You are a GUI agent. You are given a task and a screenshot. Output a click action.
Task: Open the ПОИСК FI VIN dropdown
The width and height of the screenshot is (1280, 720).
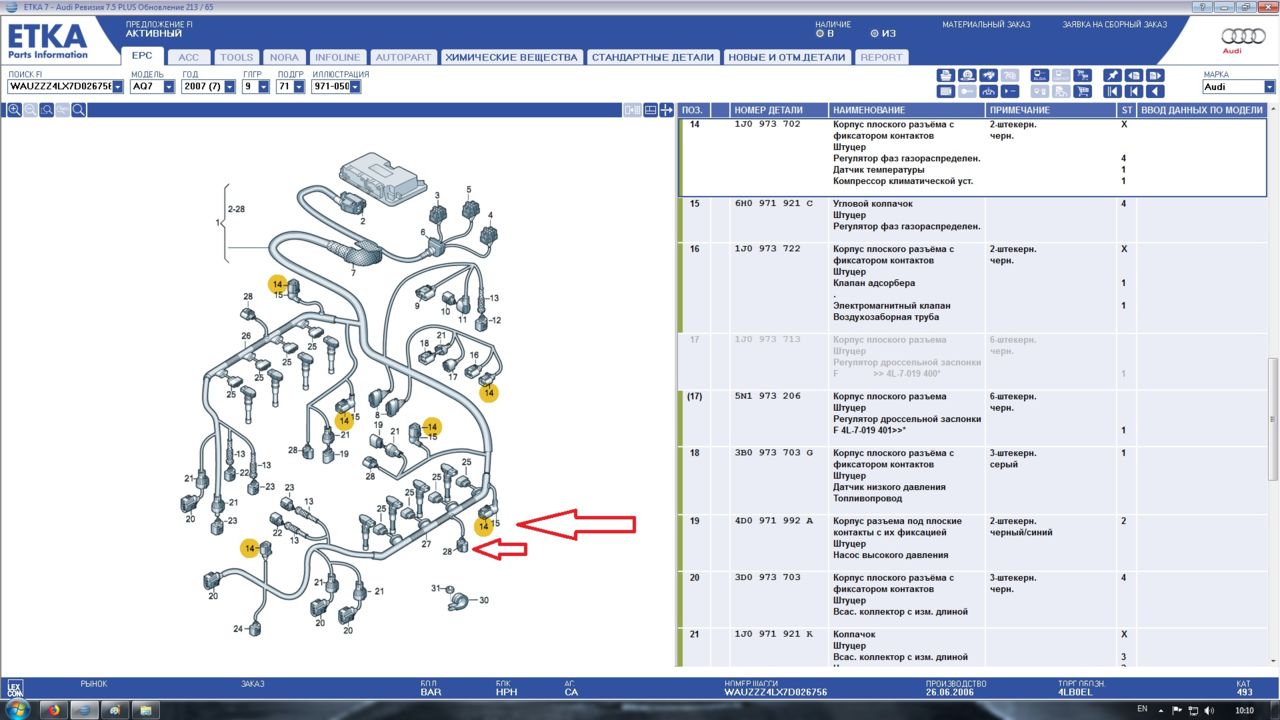click(118, 87)
